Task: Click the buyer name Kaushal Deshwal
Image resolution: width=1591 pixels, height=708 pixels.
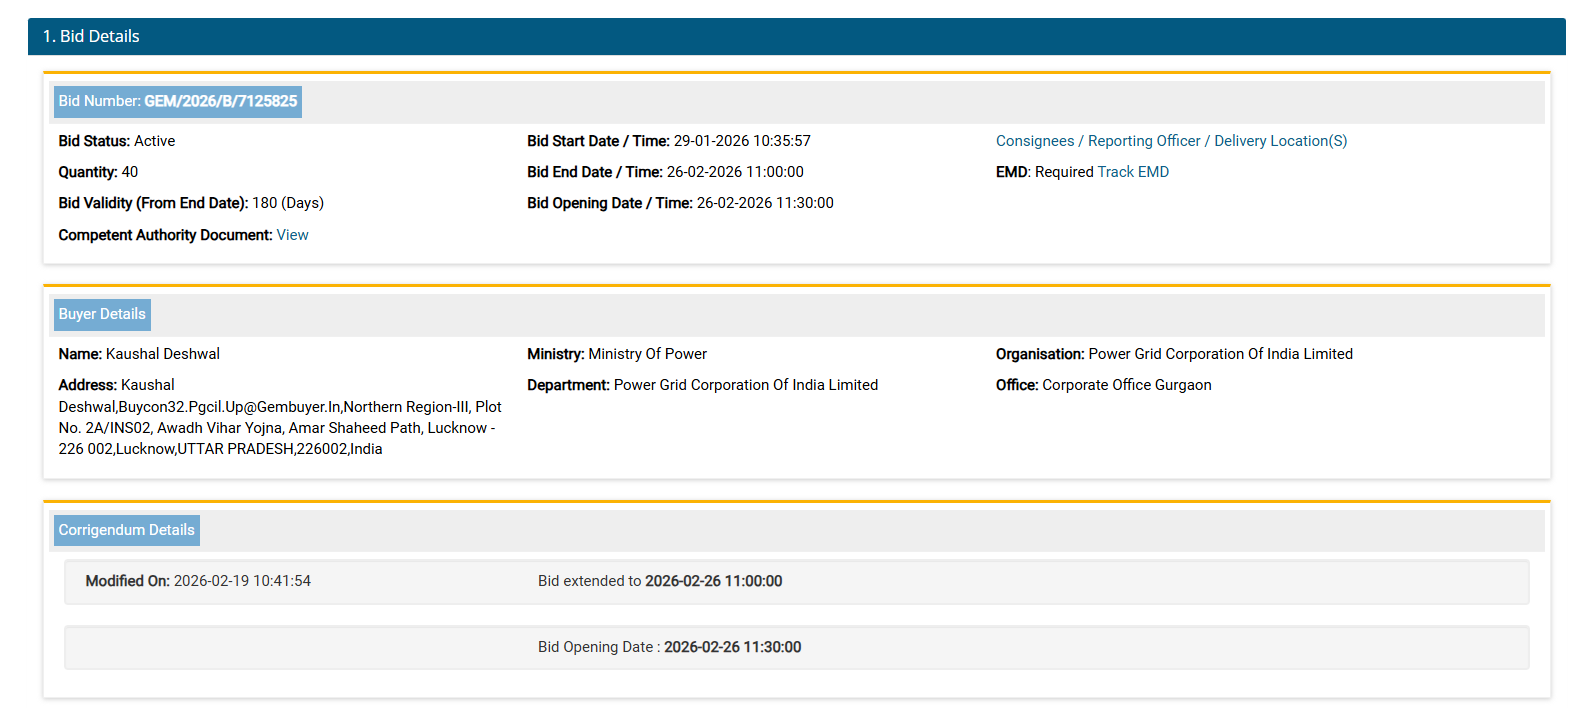Action: [x=162, y=354]
